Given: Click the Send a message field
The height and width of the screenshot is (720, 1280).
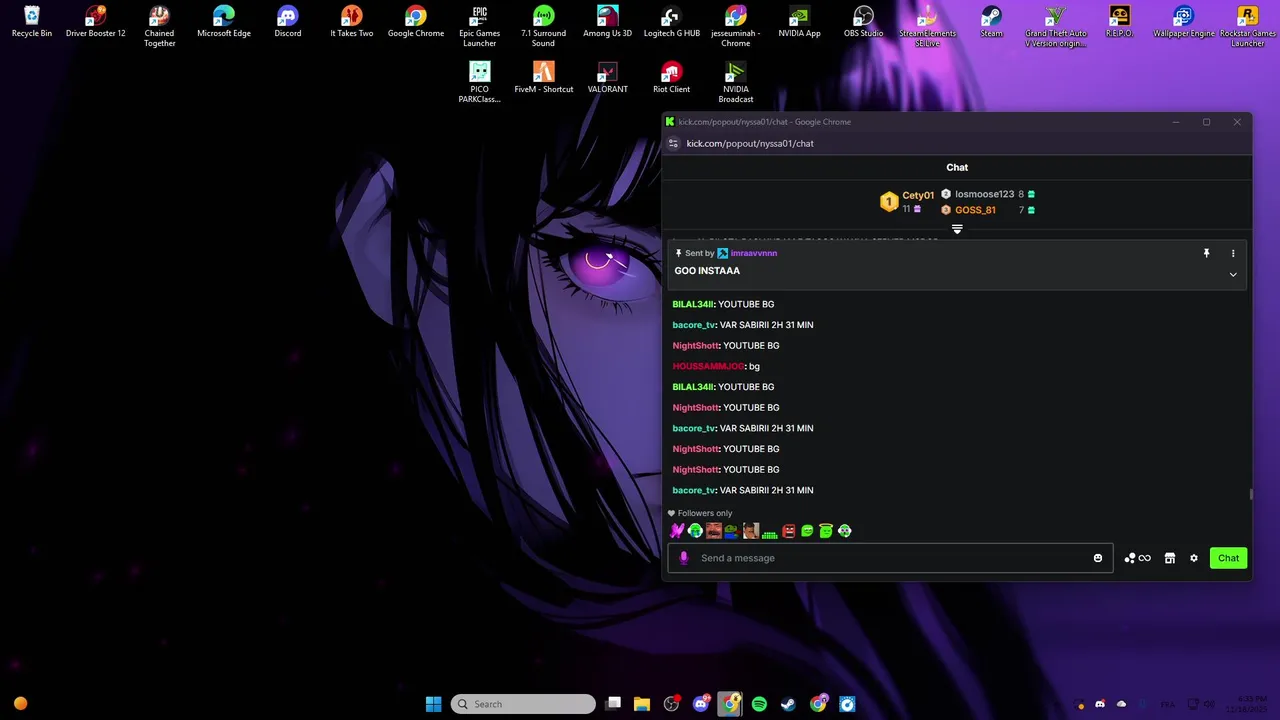Looking at the screenshot, I should tap(890, 558).
